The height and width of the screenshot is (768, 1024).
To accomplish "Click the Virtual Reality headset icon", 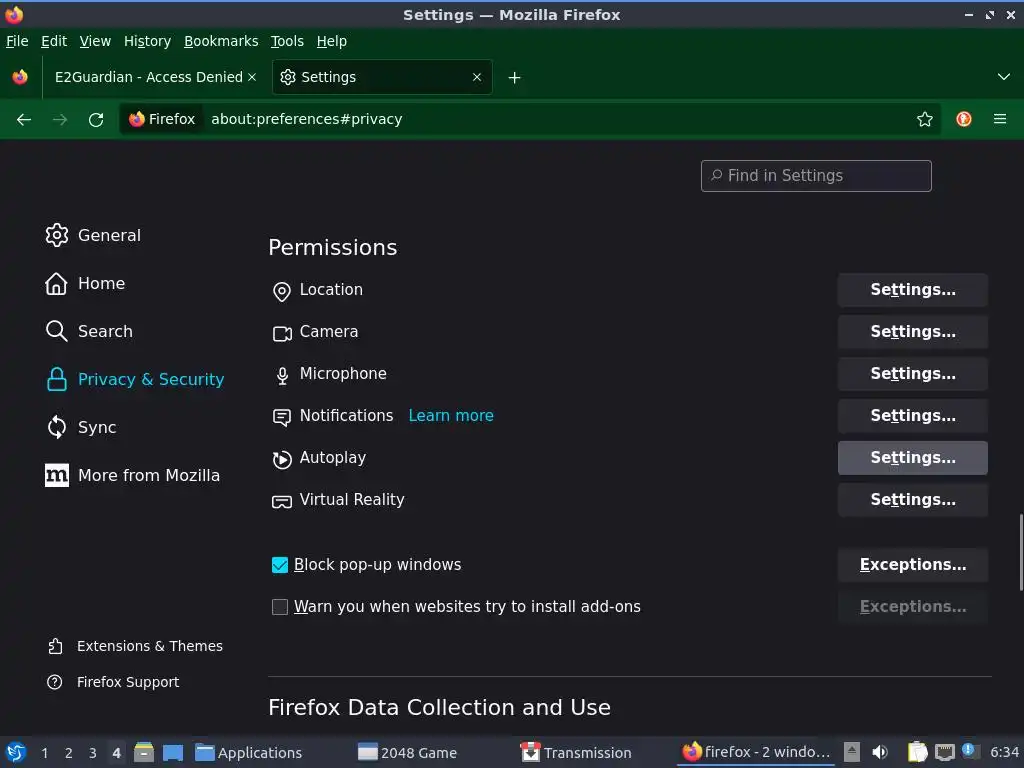I will click(x=281, y=502).
